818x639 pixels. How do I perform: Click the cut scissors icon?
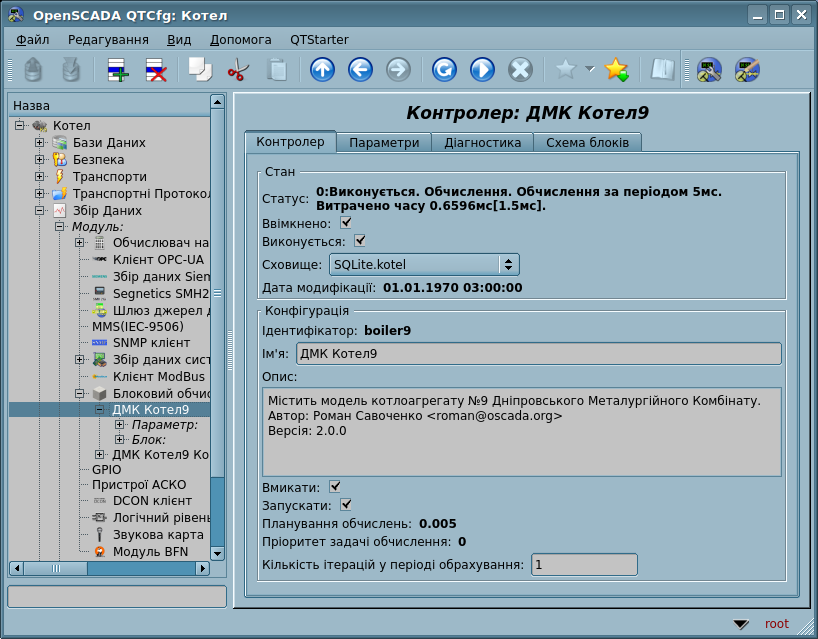(x=238, y=70)
